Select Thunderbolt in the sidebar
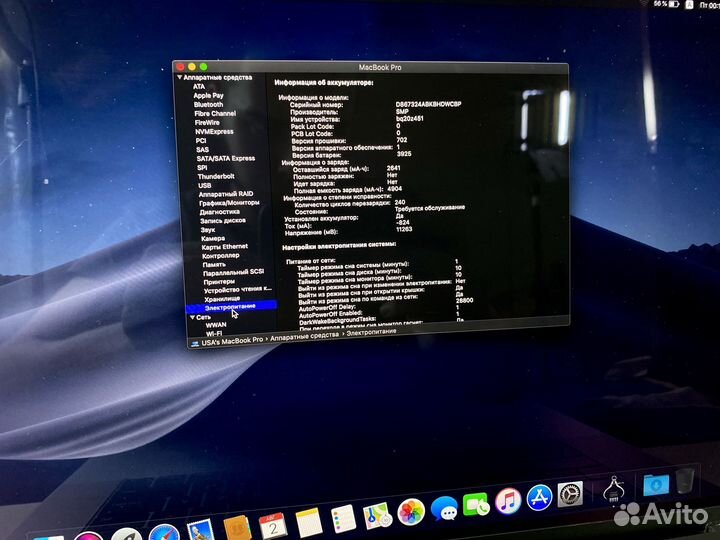Image resolution: width=720 pixels, height=540 pixels. (x=216, y=176)
